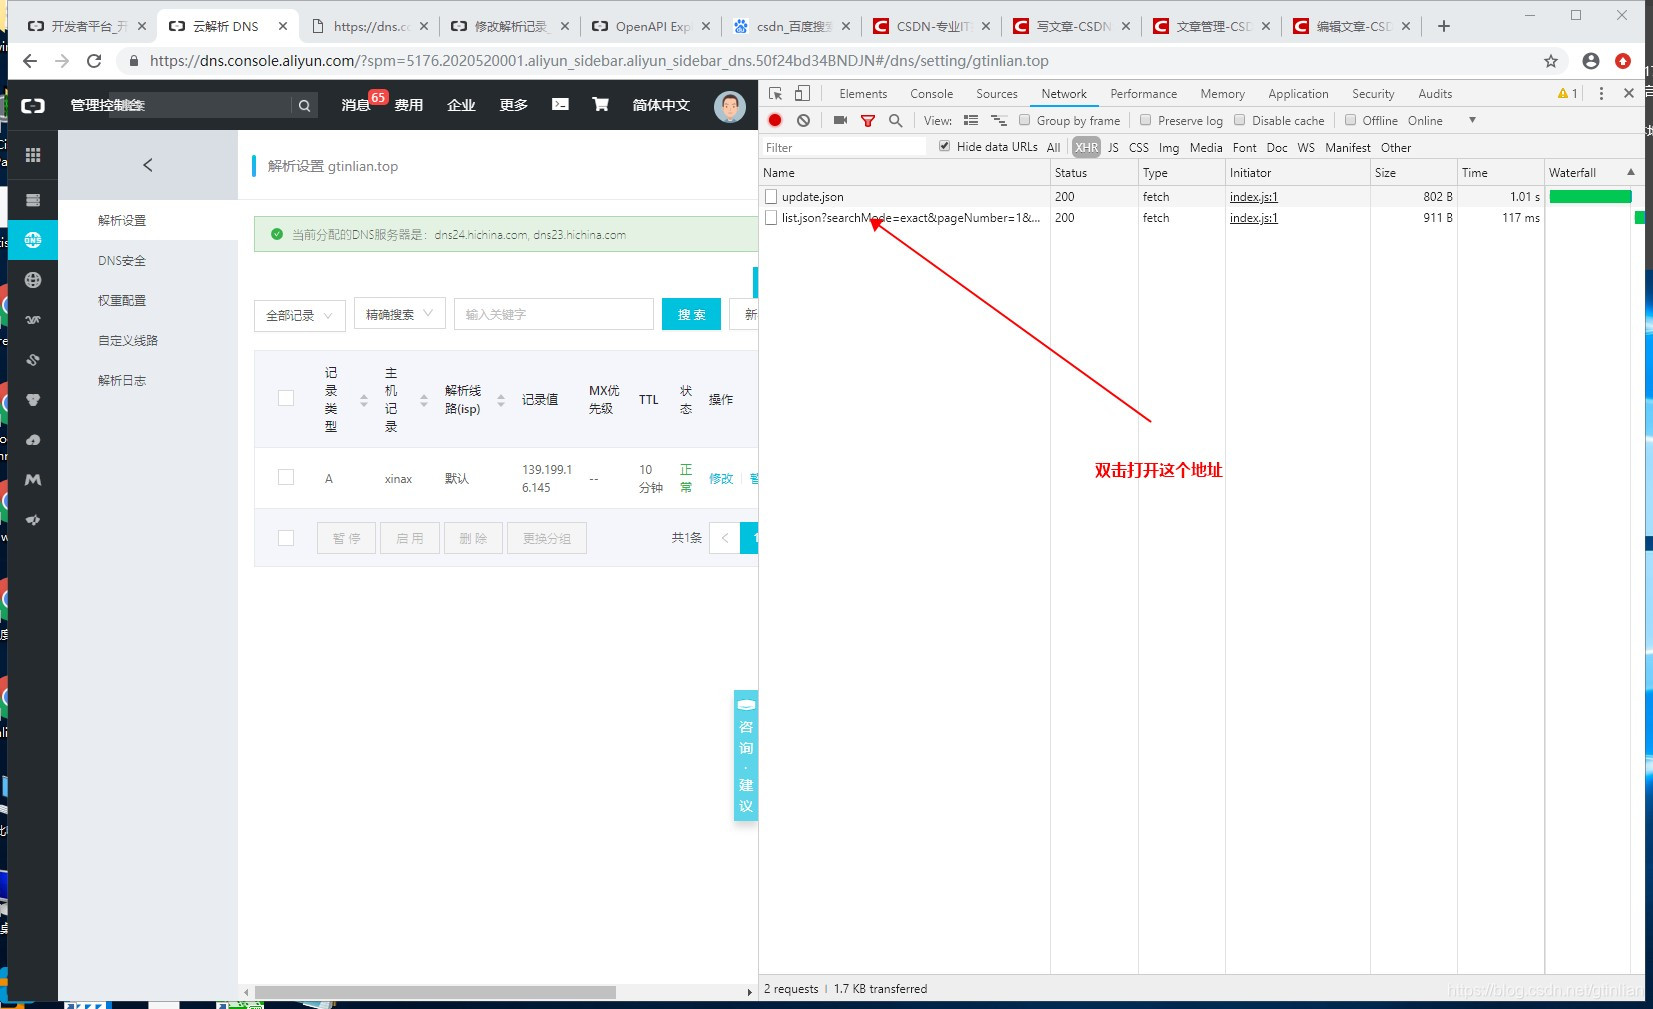Uncheck the Hide data URLs checkbox
Screen dimensions: 1653x1009
(945, 146)
